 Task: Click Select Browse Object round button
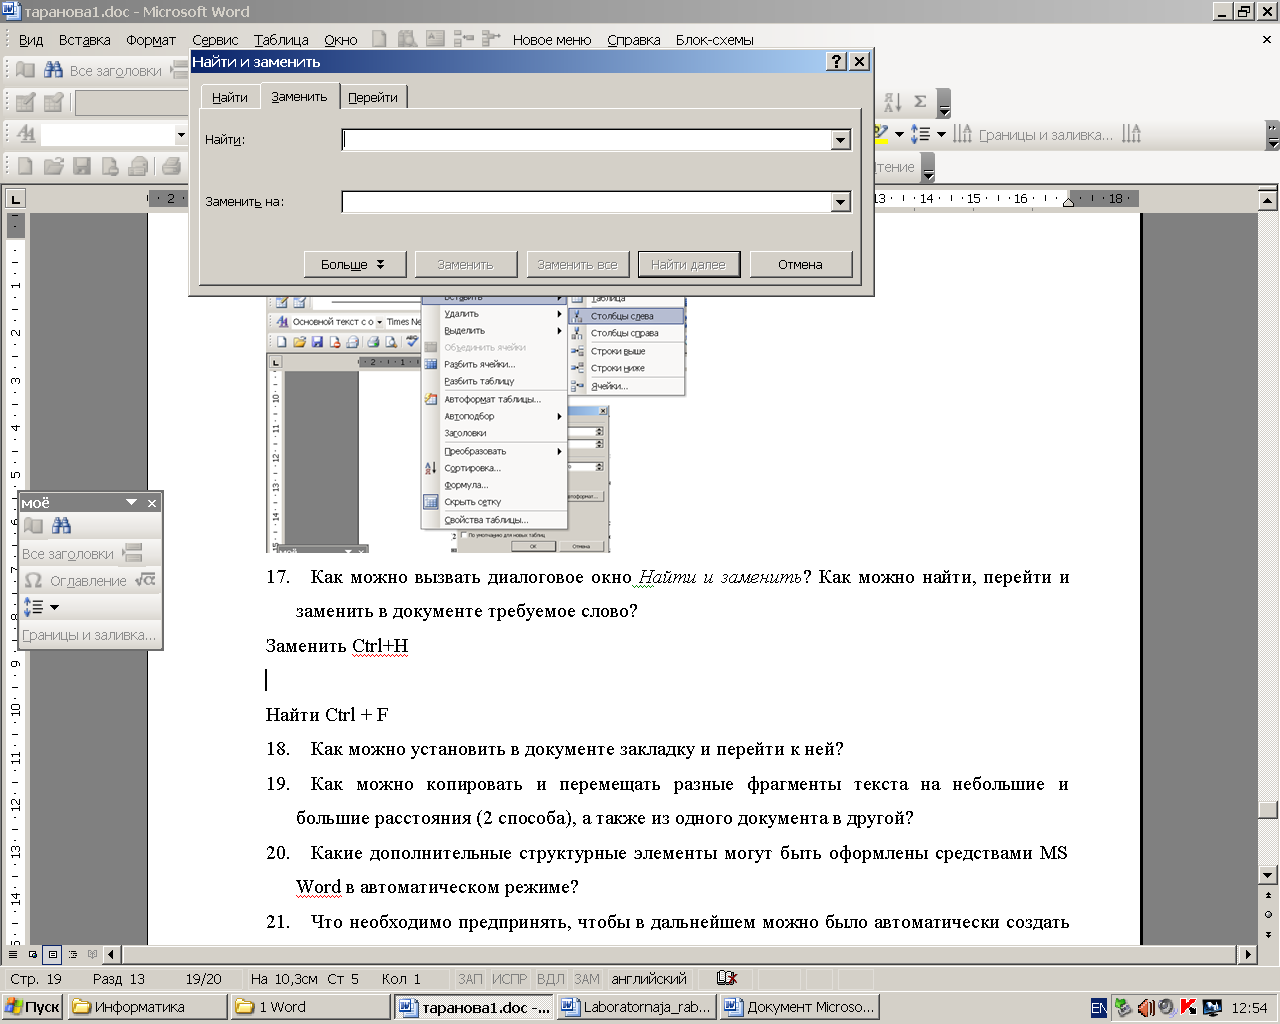1268,914
